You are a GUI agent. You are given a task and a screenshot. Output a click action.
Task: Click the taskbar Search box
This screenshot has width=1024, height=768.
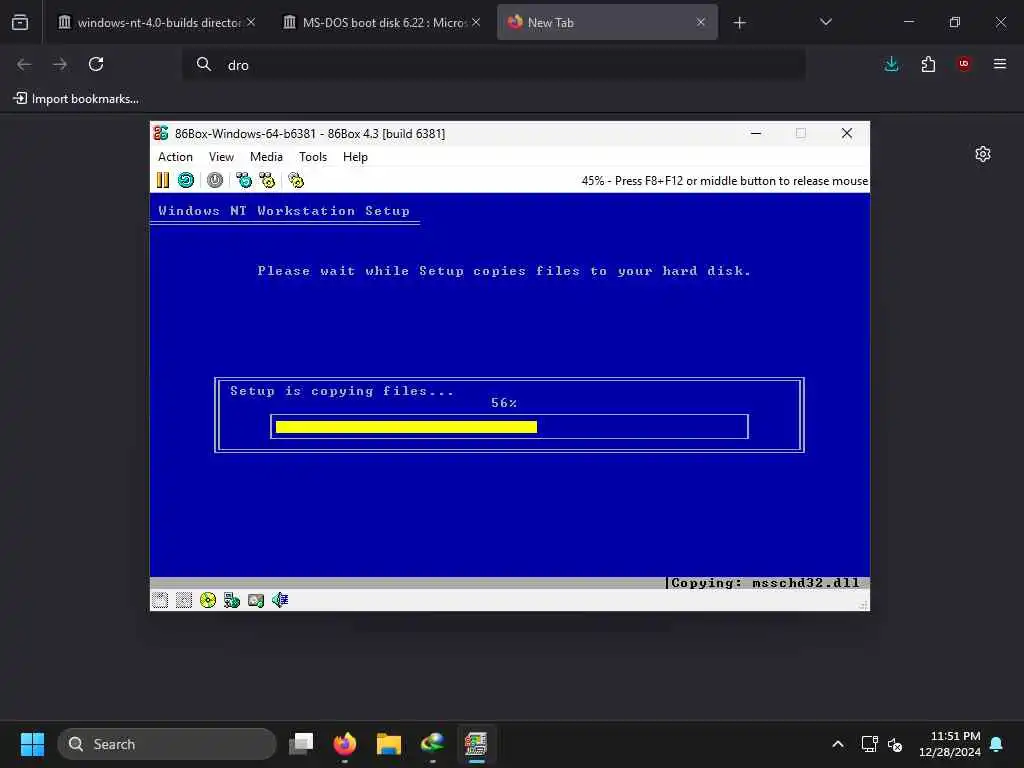167,744
